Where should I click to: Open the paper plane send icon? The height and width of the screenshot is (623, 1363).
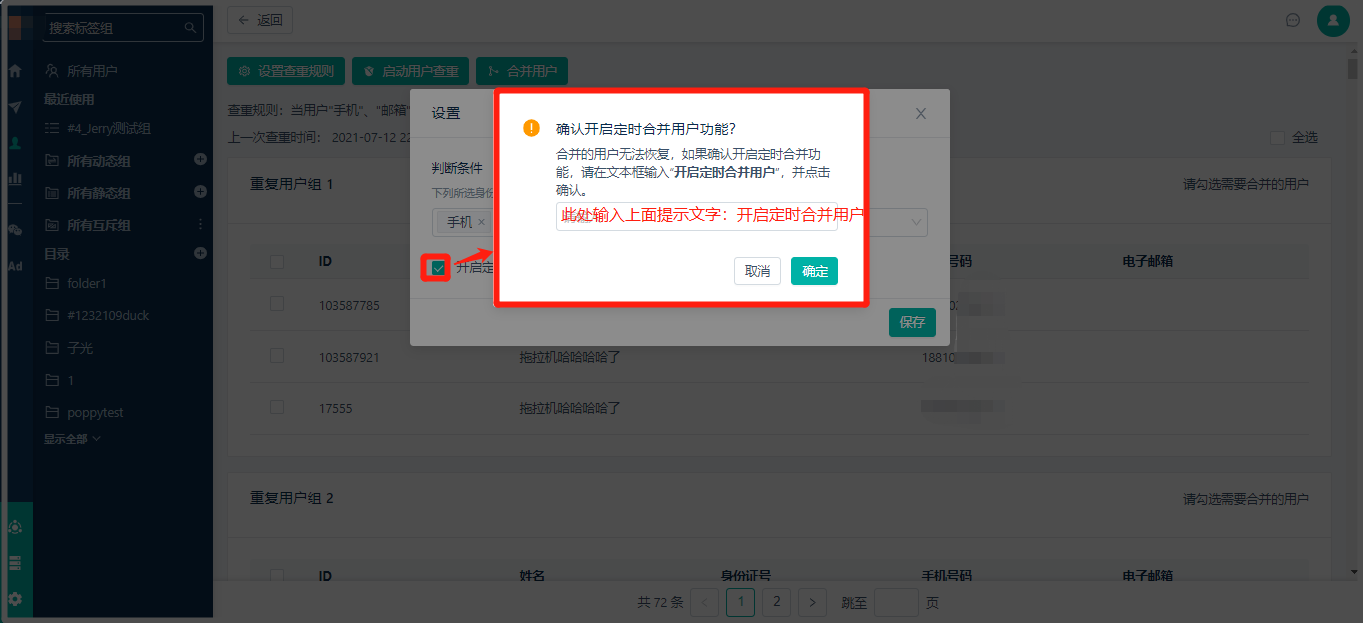(15, 107)
